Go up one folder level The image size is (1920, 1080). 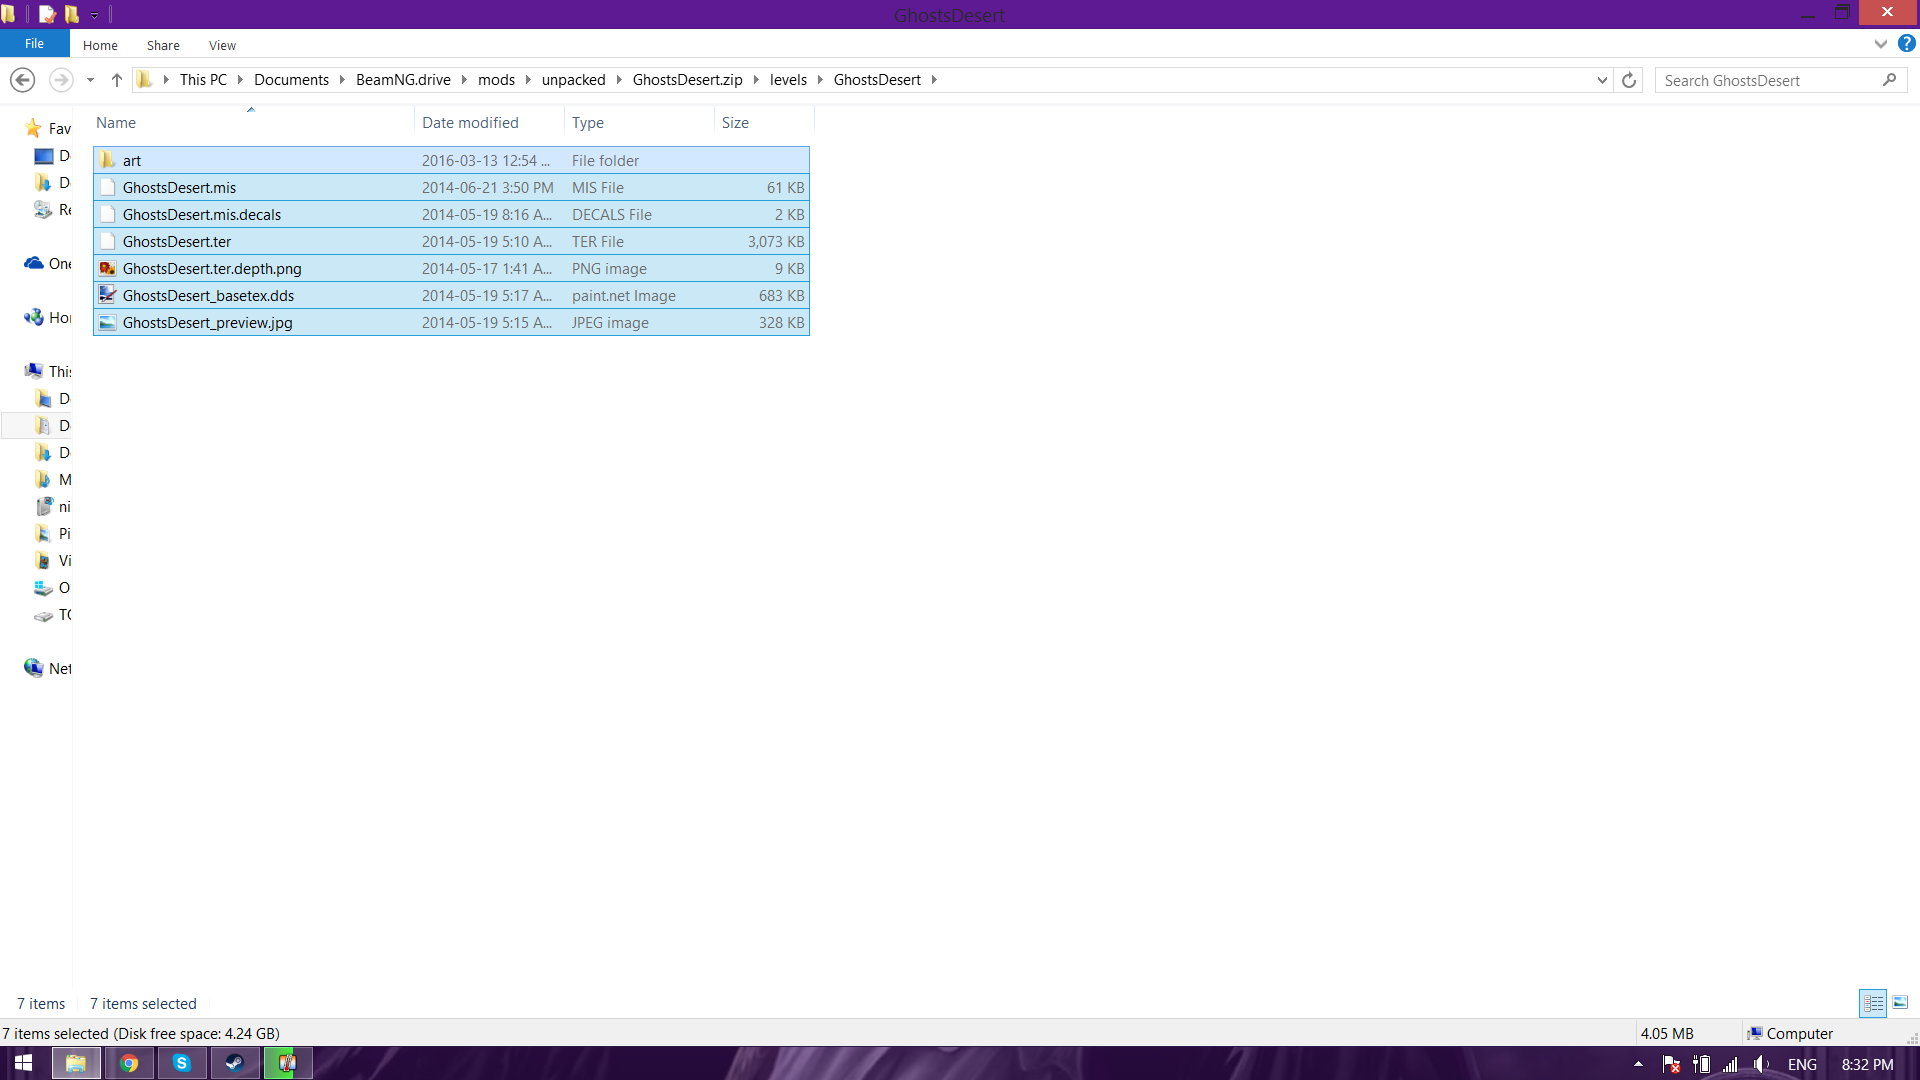pyautogui.click(x=116, y=80)
